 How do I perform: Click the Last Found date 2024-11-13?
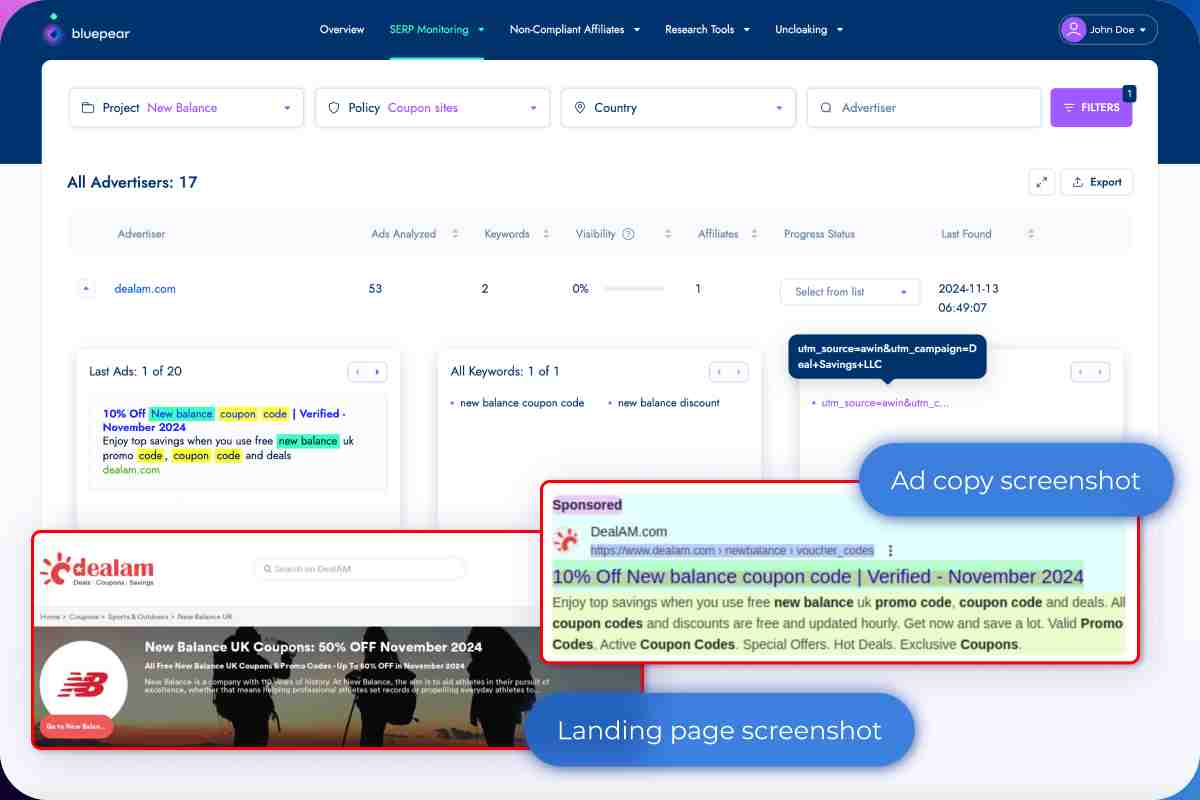(968, 289)
